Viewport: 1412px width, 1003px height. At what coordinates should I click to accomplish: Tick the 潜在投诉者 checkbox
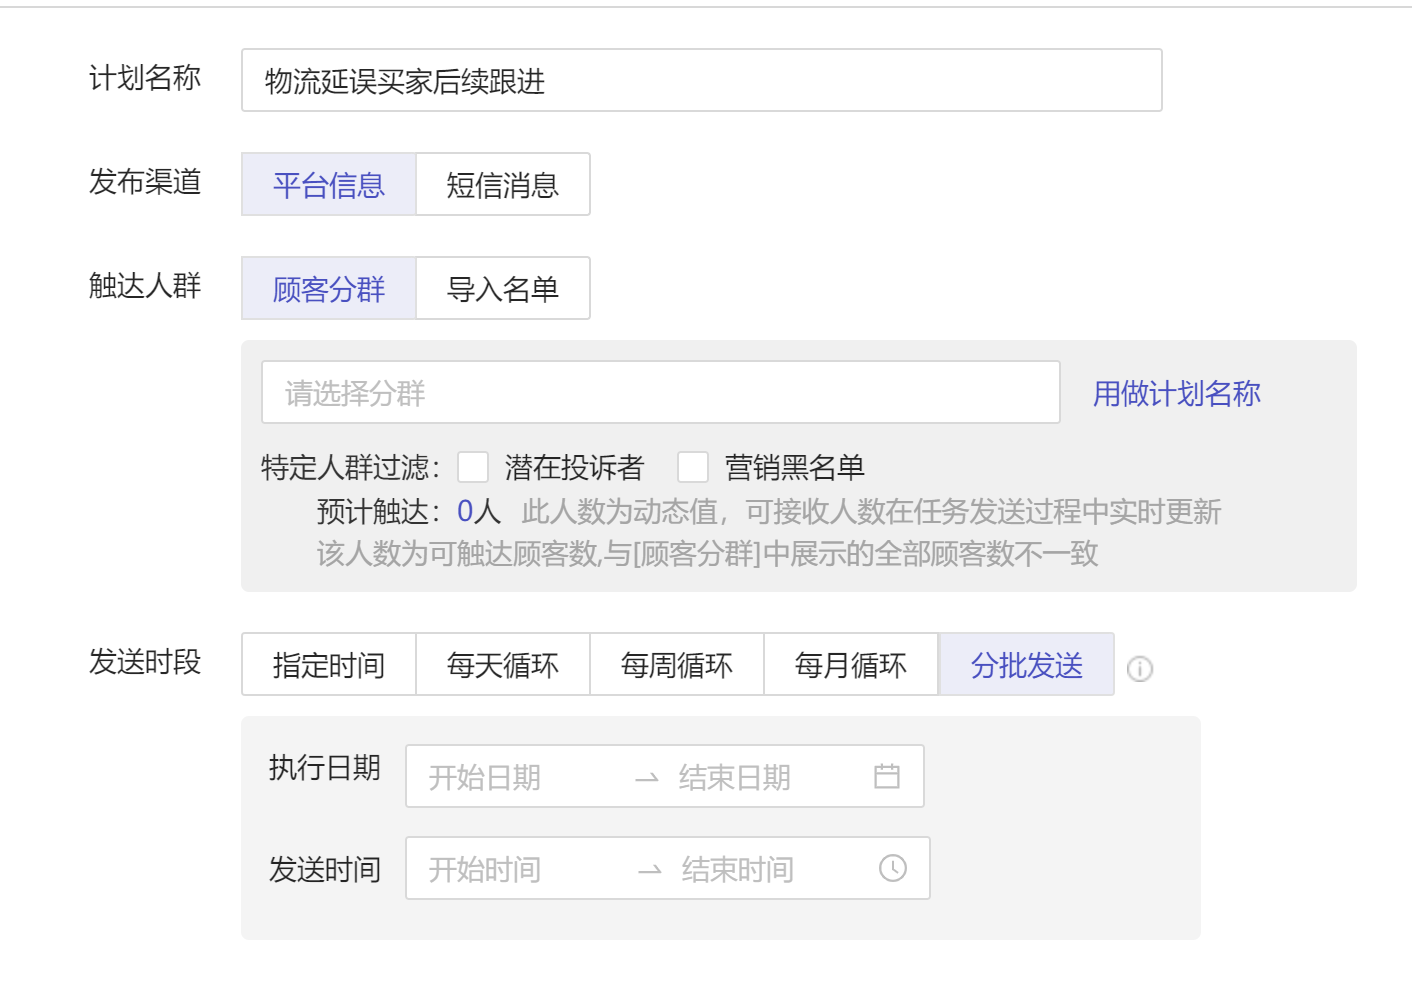[473, 467]
